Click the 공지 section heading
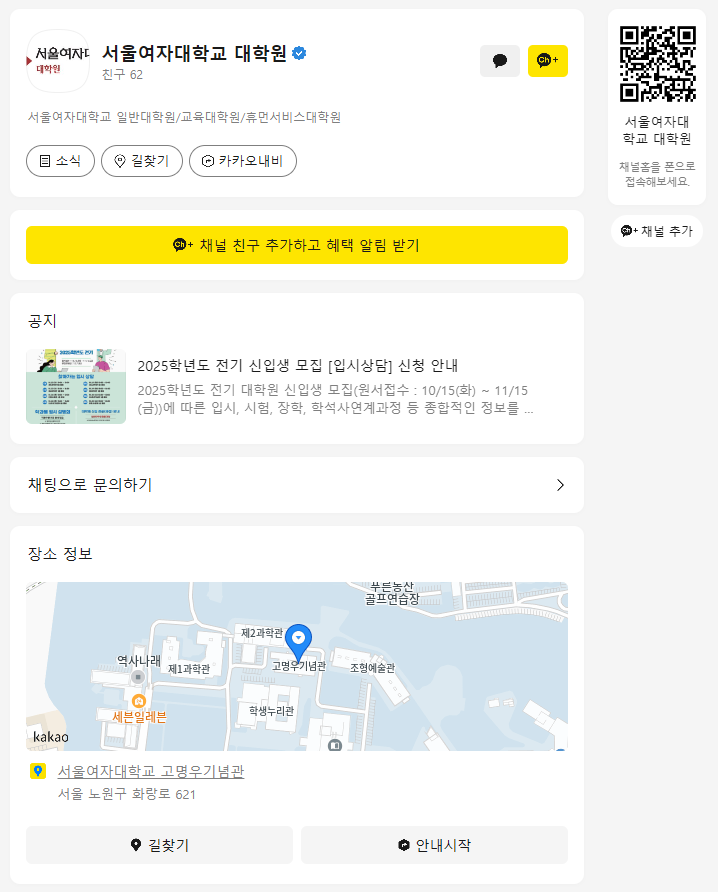Screen dimensions: 718x892 tap(42, 321)
